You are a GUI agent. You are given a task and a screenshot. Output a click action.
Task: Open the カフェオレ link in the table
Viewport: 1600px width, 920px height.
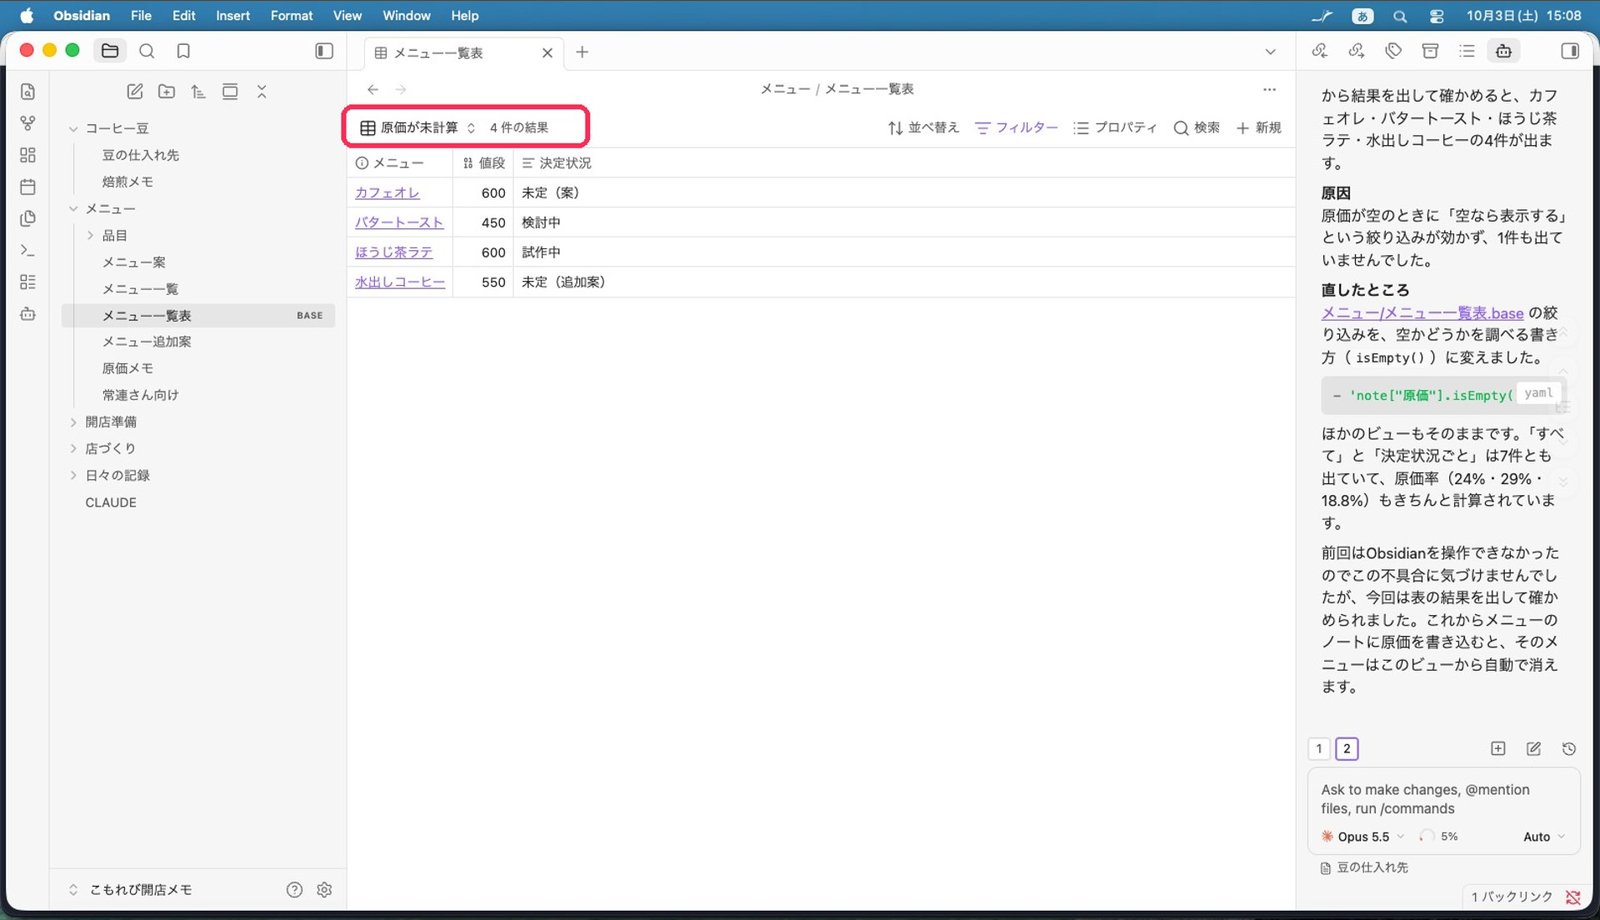pos(387,193)
